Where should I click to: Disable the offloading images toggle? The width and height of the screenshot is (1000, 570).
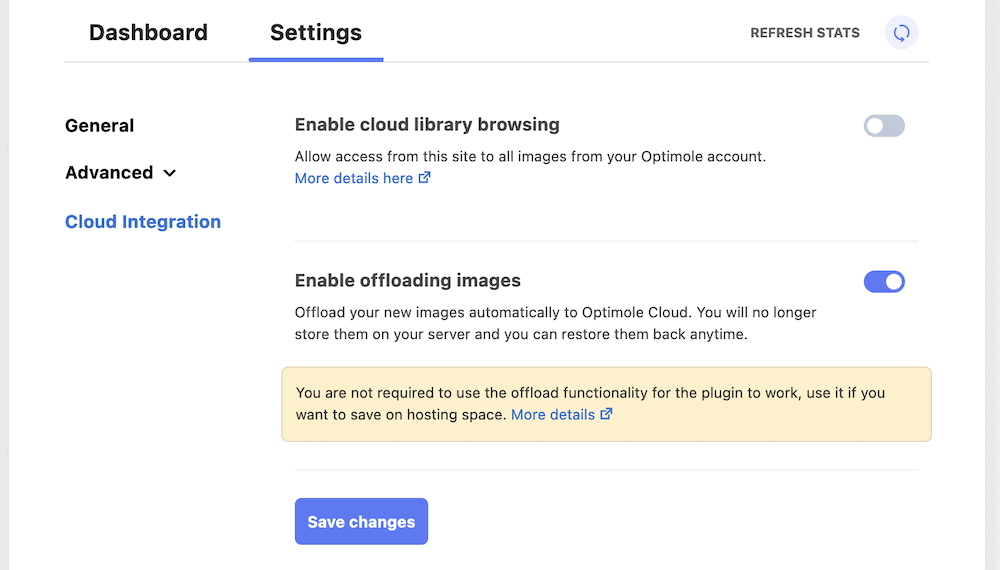pyautogui.click(x=884, y=281)
